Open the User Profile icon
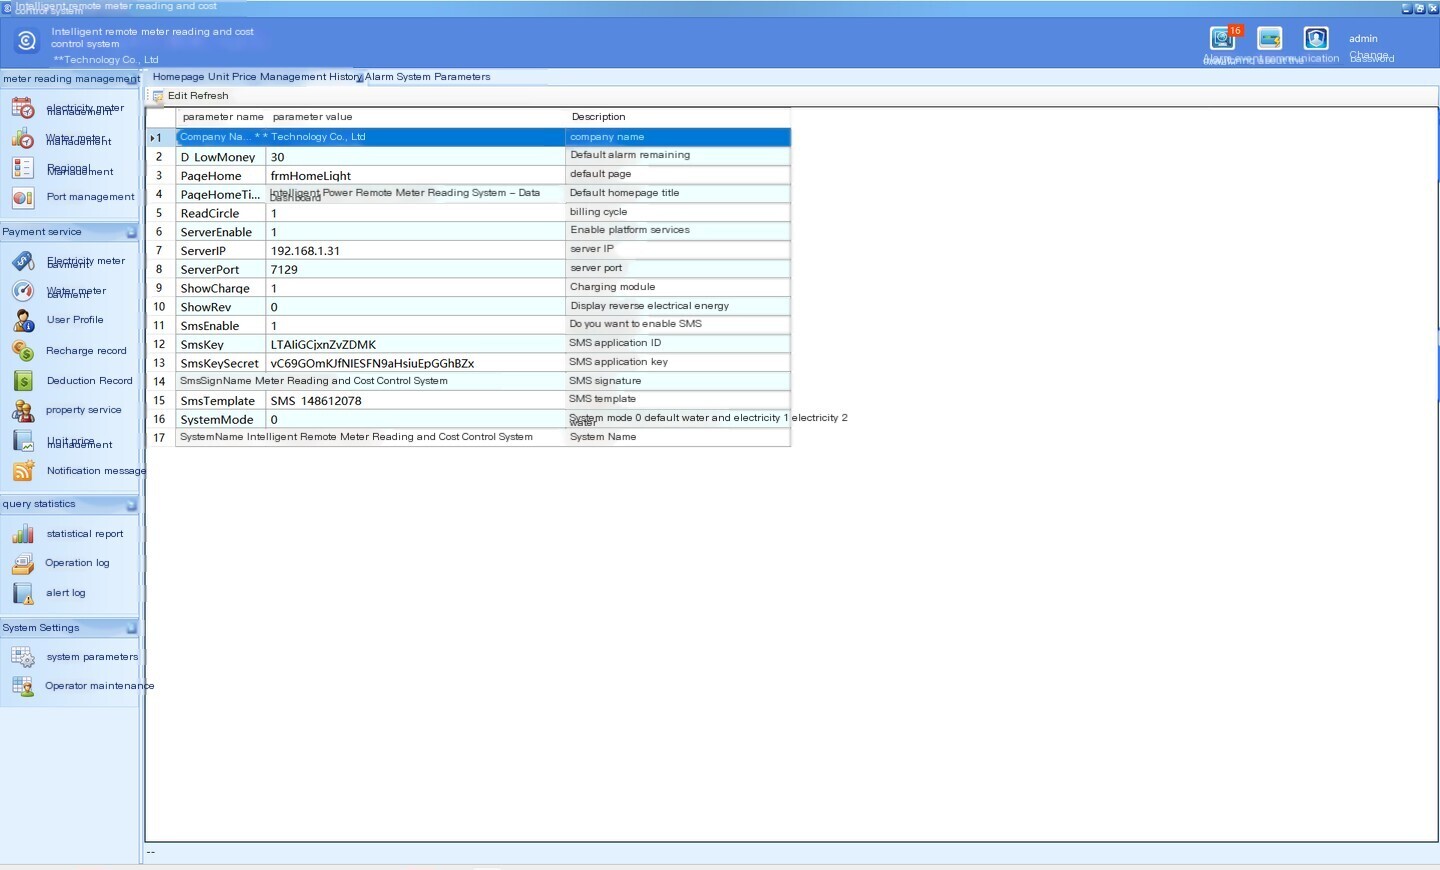 coord(23,320)
